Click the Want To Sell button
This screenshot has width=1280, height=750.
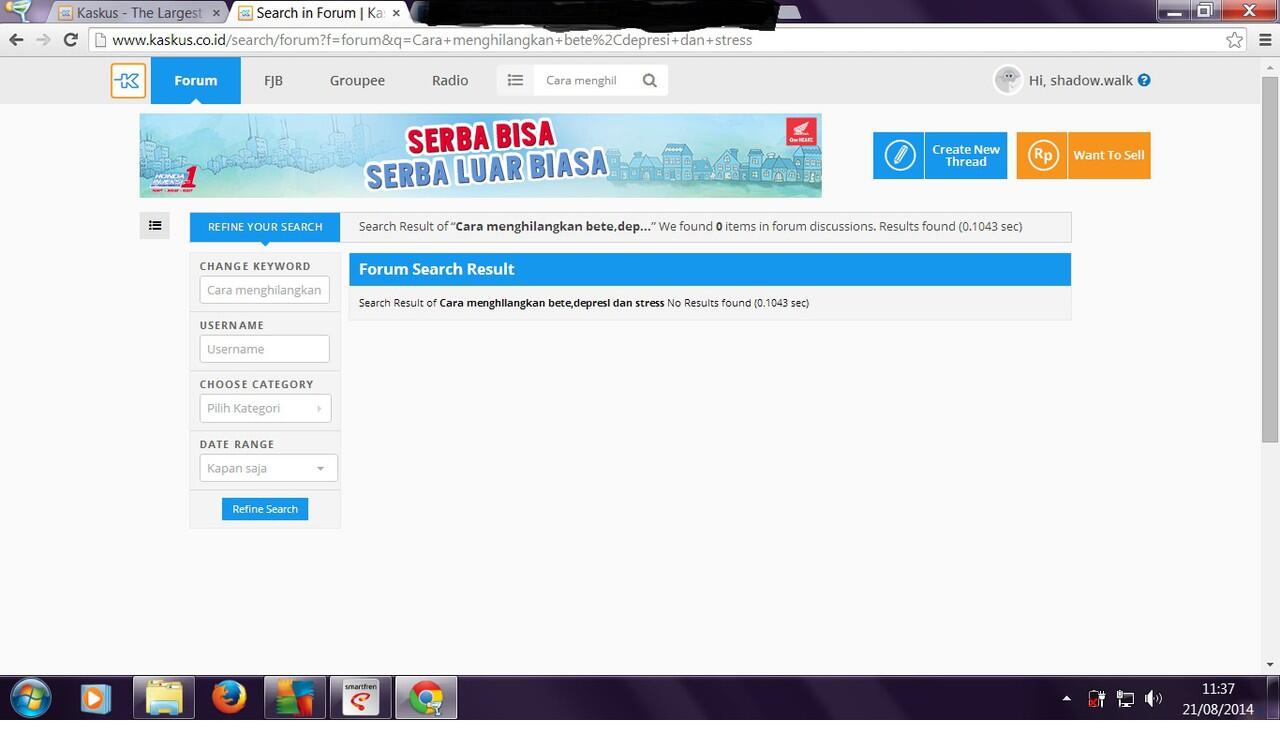point(1083,156)
